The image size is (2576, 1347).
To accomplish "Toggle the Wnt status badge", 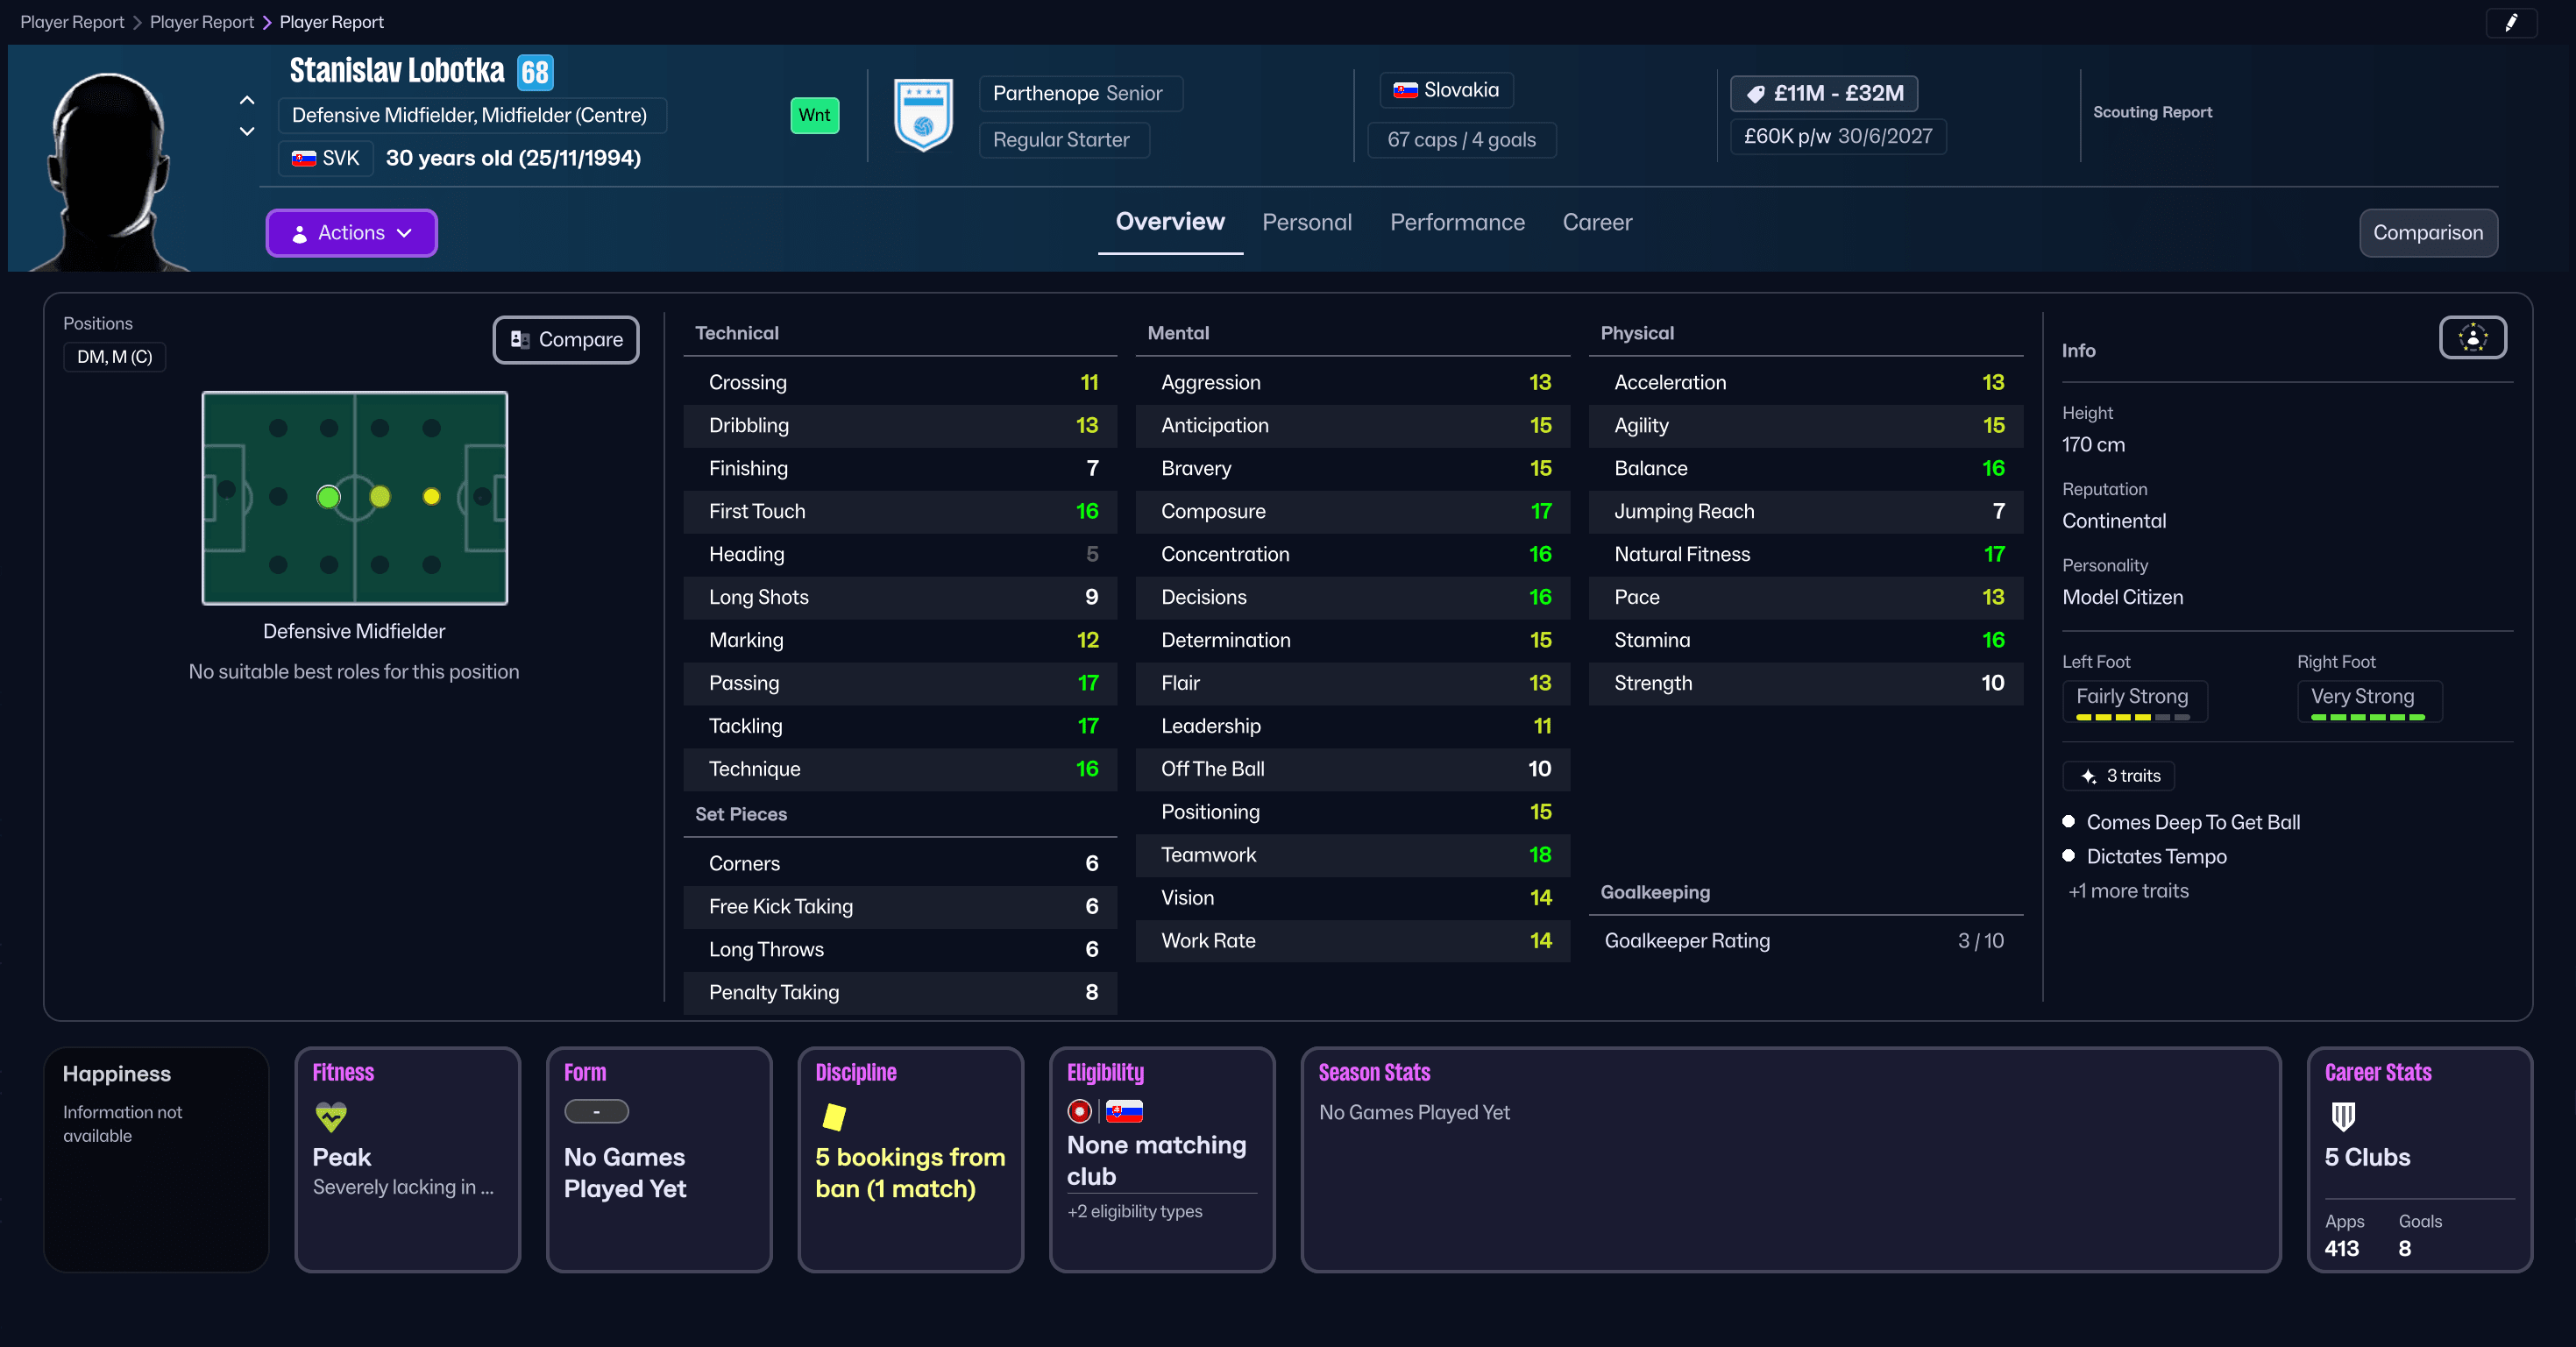I will 814,115.
